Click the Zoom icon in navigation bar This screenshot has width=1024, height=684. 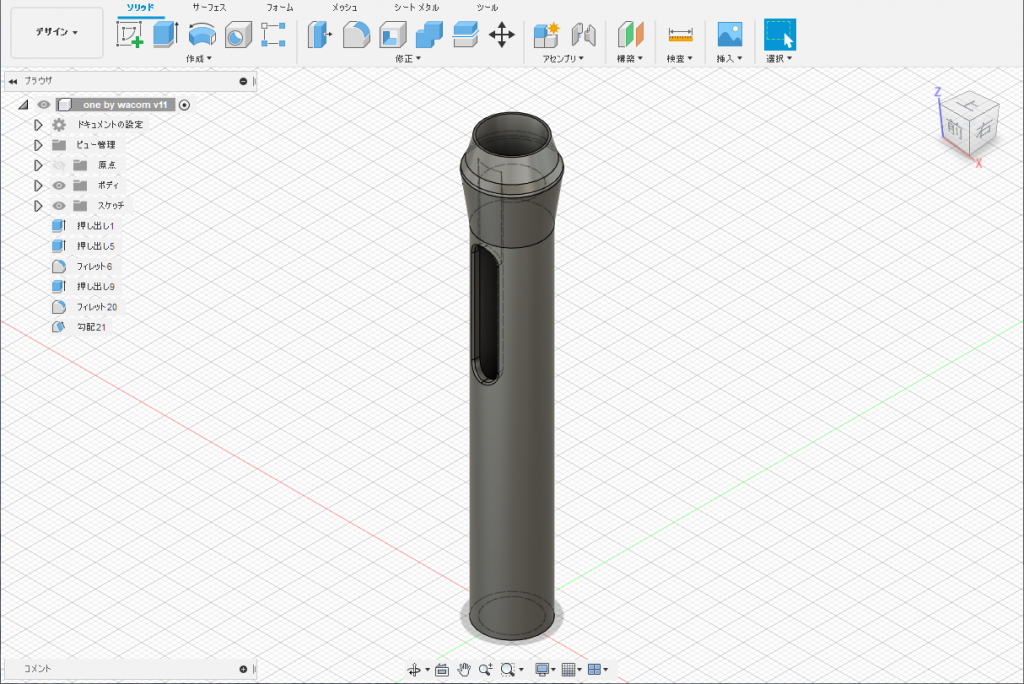(x=485, y=670)
